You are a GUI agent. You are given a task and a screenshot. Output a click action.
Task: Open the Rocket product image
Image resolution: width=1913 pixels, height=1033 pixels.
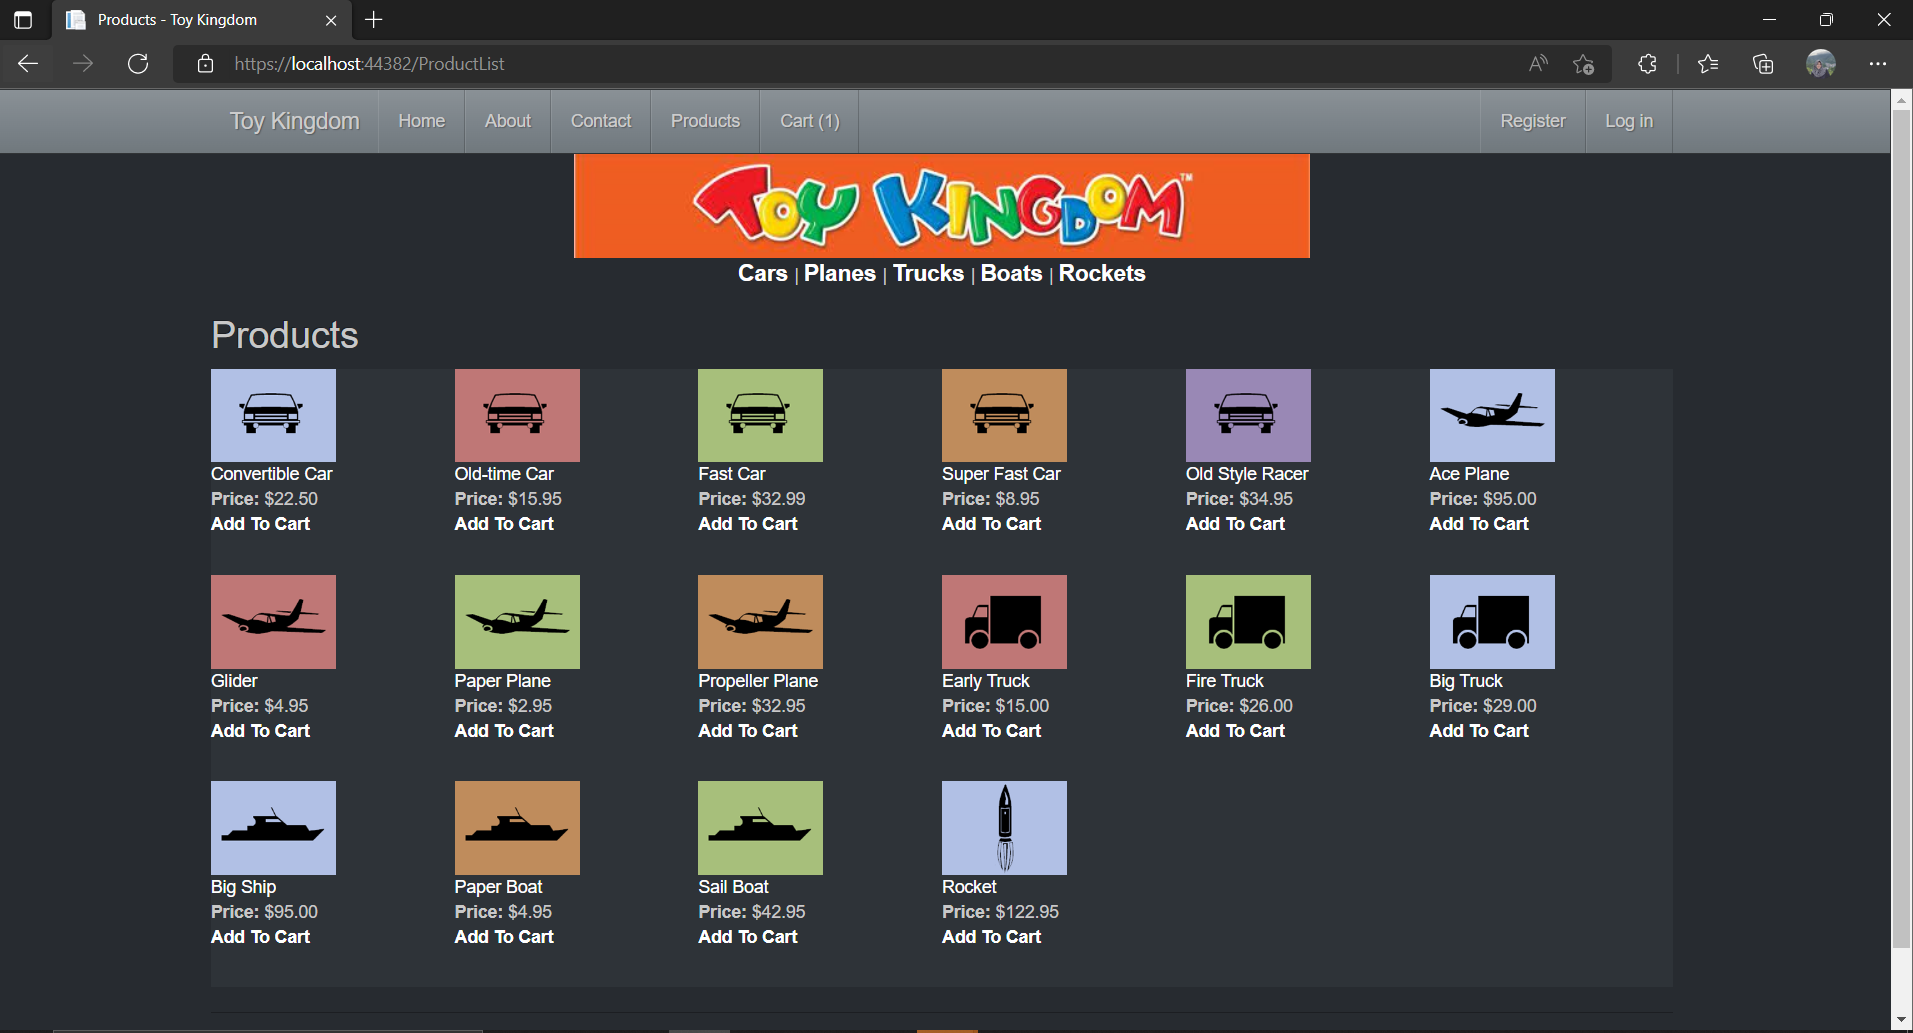point(1004,827)
